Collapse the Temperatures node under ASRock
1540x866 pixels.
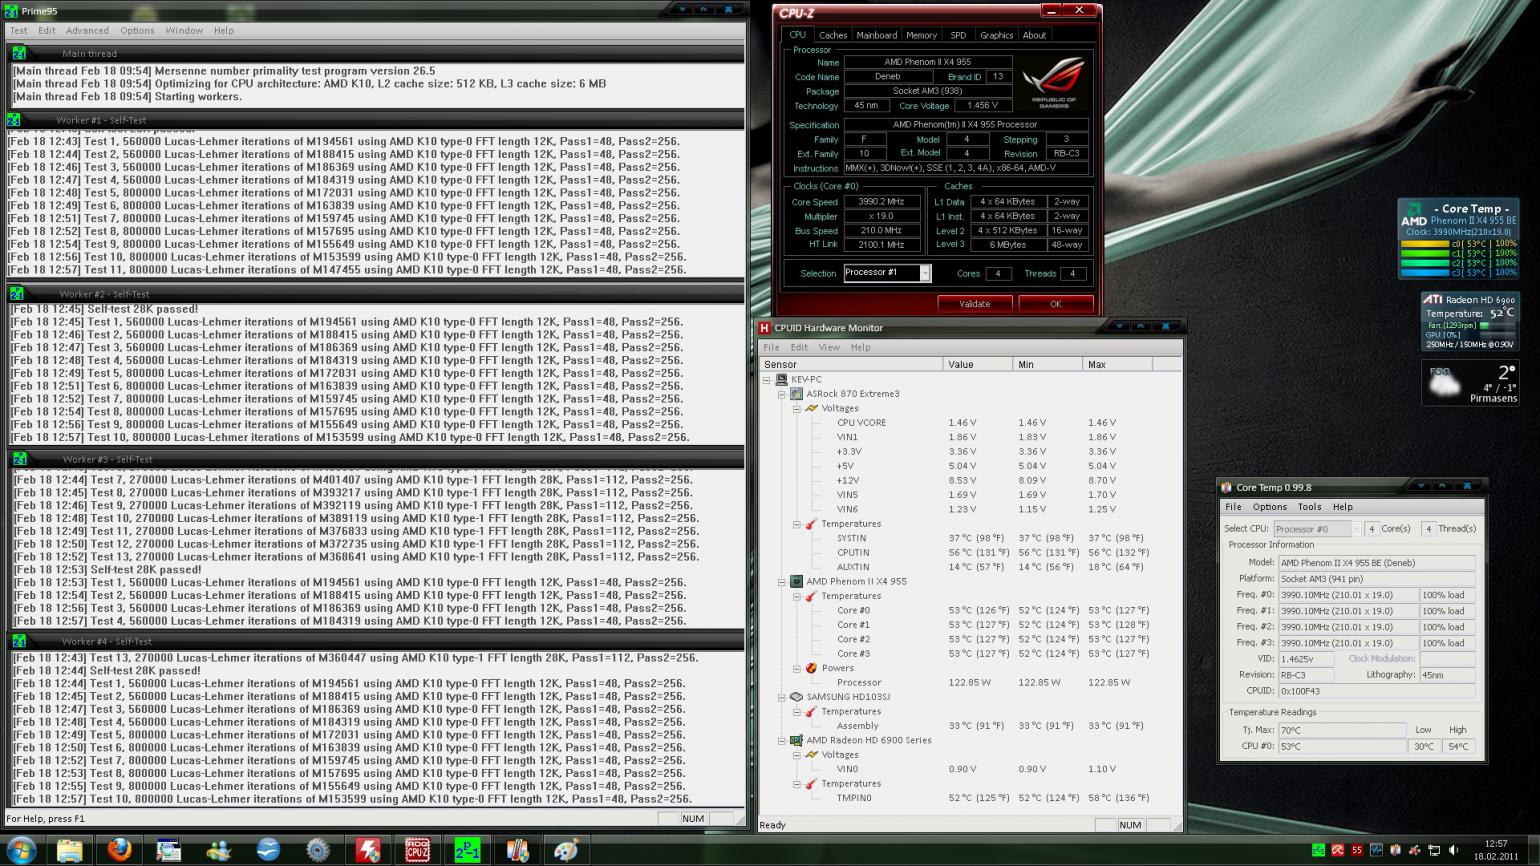click(797, 524)
